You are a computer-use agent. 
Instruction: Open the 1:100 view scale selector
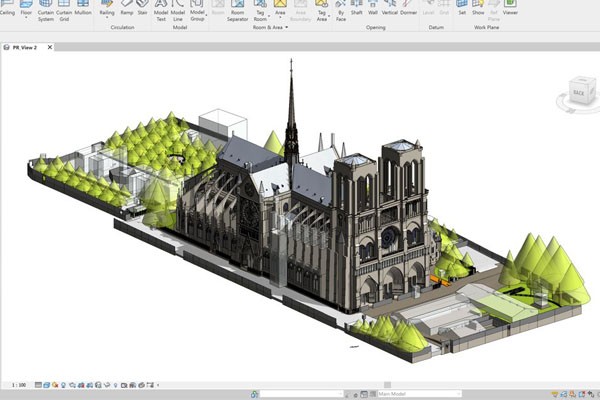tap(18, 385)
